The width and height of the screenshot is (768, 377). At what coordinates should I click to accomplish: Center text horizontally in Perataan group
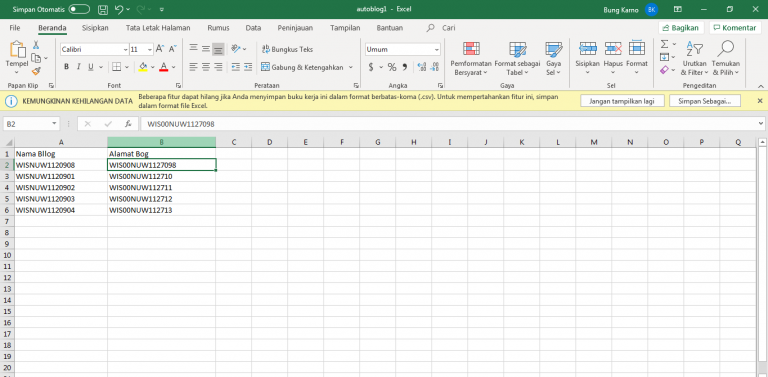point(206,67)
